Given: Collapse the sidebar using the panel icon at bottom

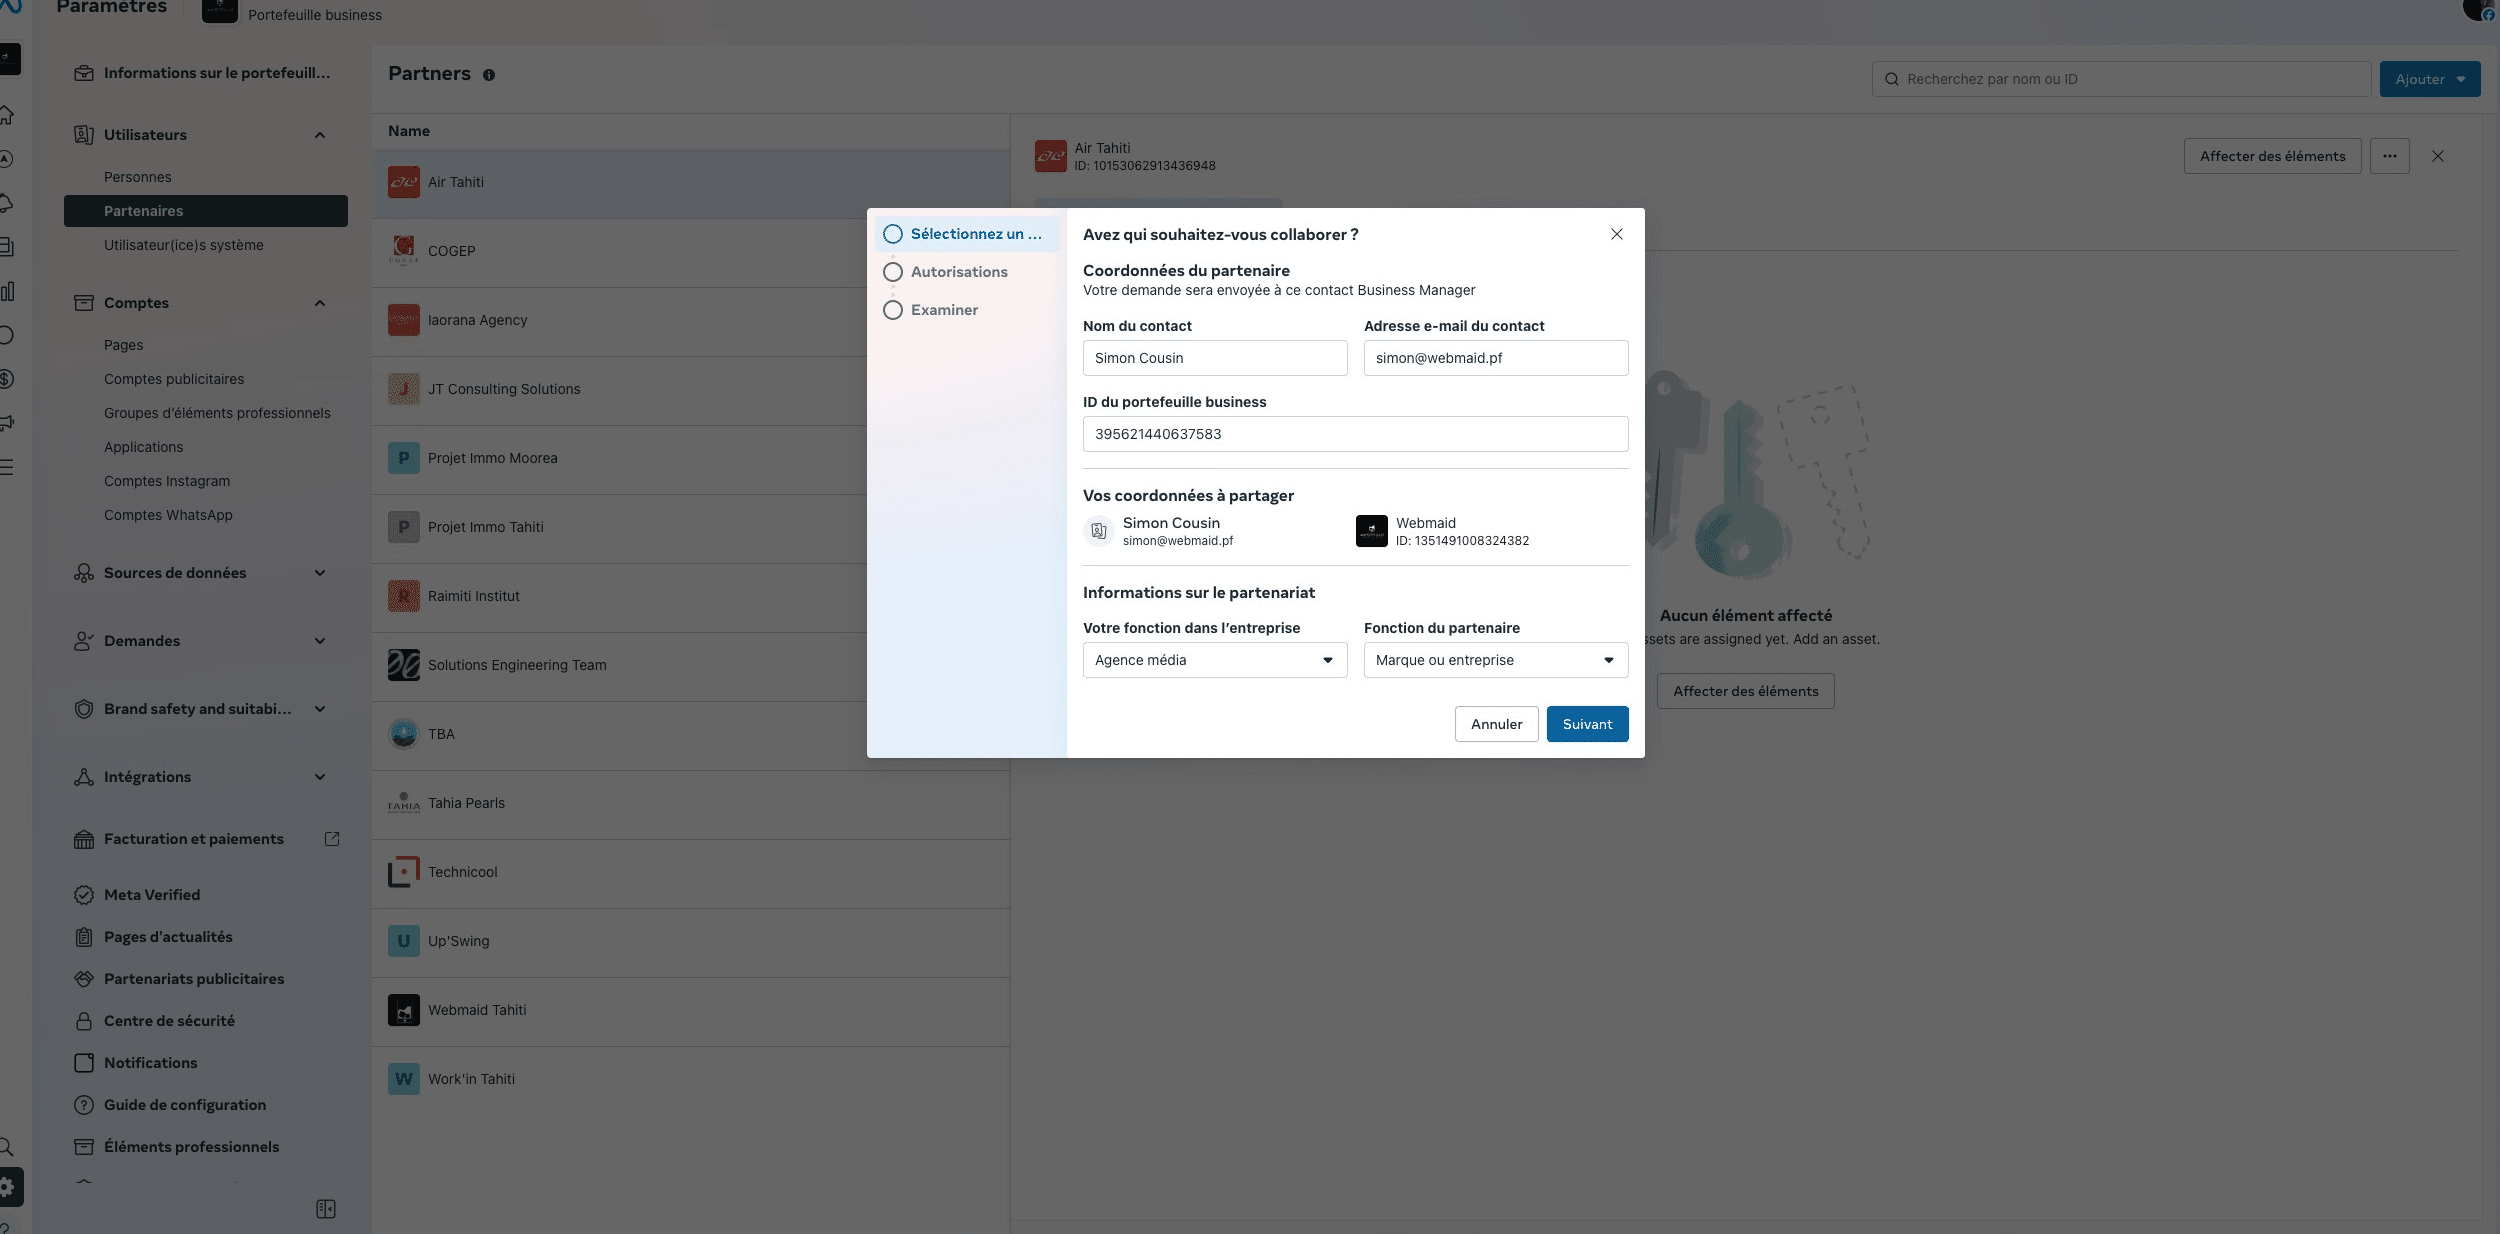Looking at the screenshot, I should pyautogui.click(x=326, y=1208).
